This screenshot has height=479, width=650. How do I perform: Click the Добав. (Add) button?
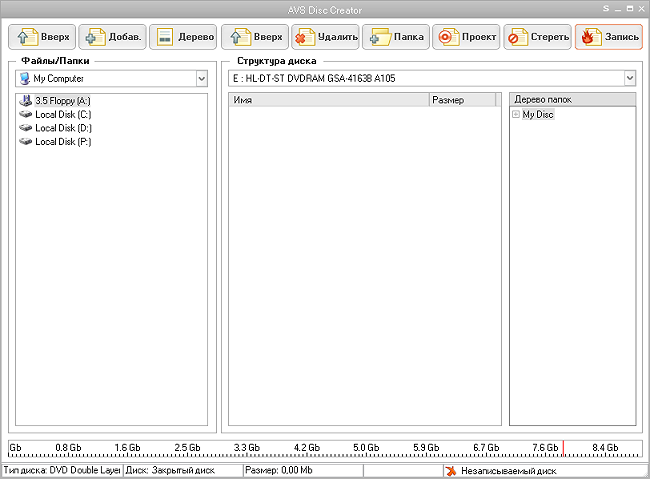tap(112, 37)
